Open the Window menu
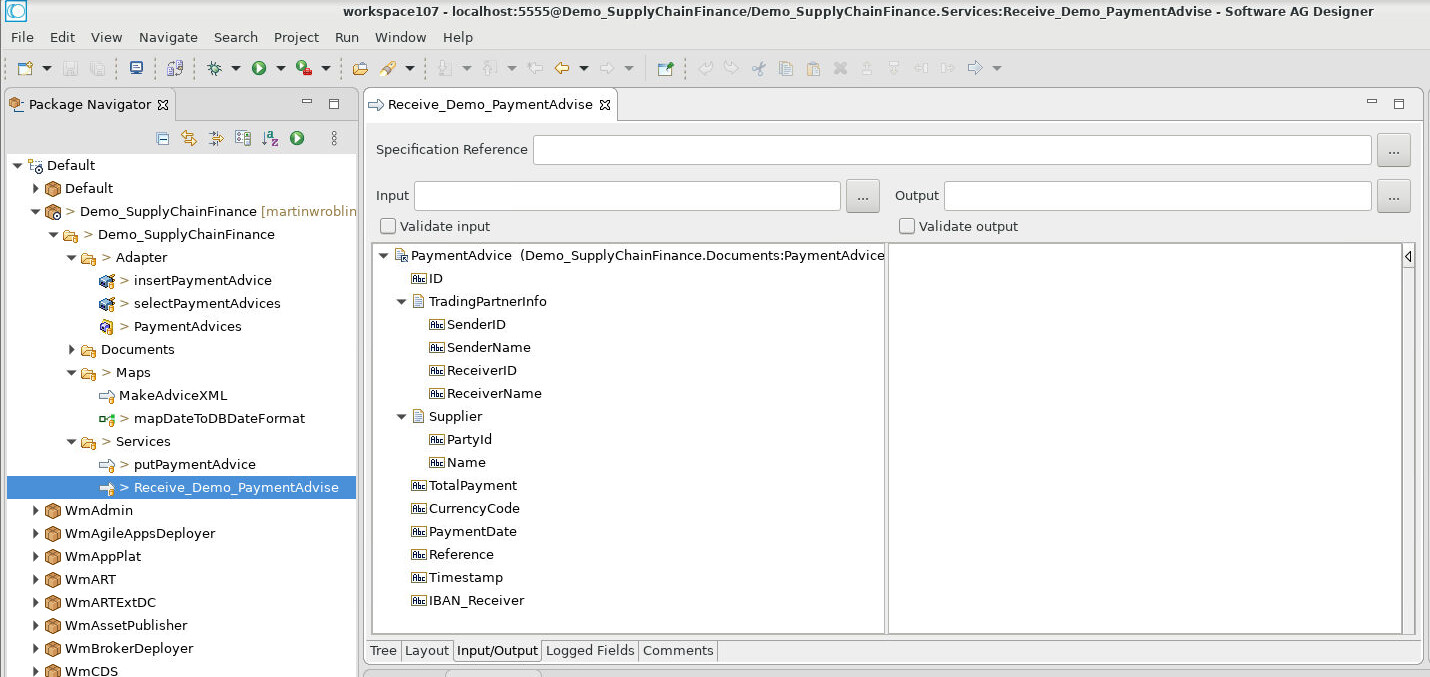Screen dimensions: 1430x677 point(400,37)
